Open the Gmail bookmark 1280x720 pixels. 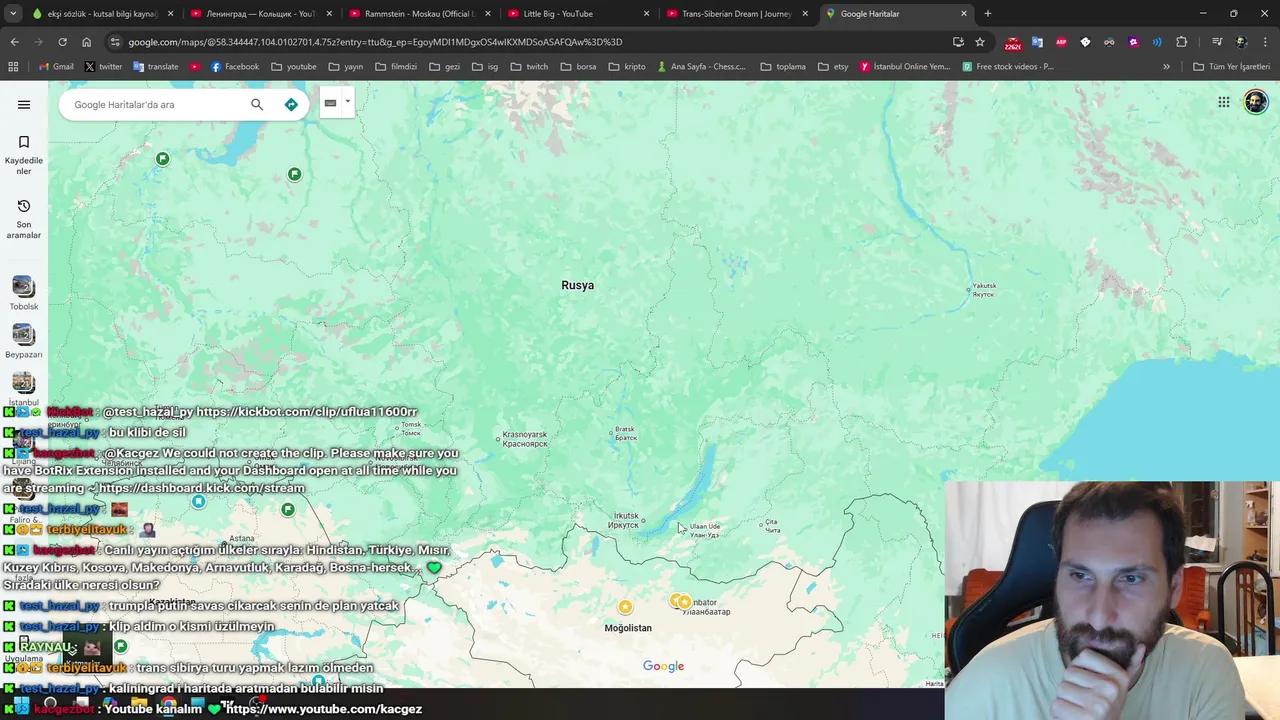point(56,67)
